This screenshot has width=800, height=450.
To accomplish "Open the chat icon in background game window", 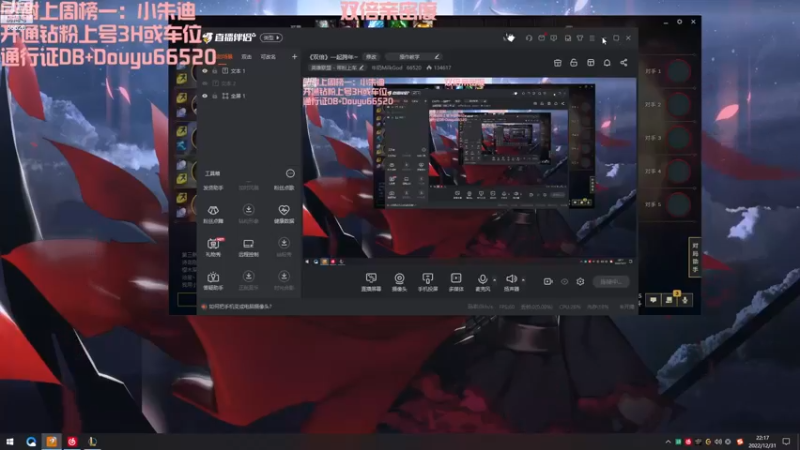I will coord(653,300).
